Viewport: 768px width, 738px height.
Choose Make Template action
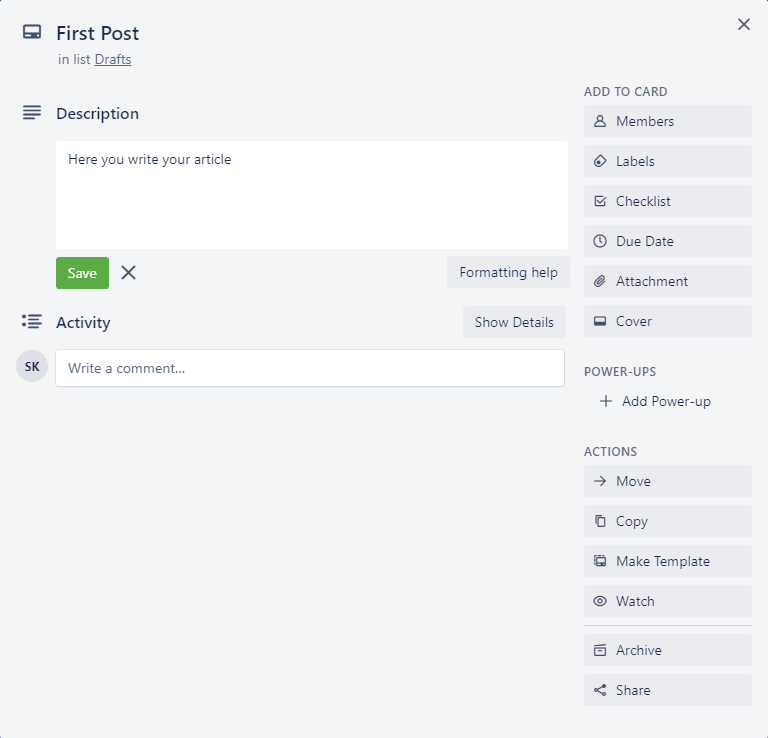(x=668, y=561)
